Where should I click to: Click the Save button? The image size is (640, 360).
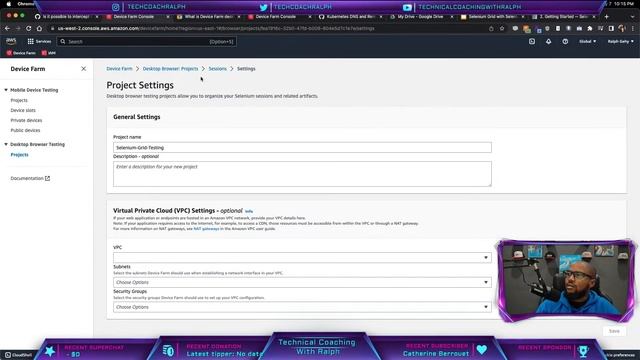pos(614,331)
